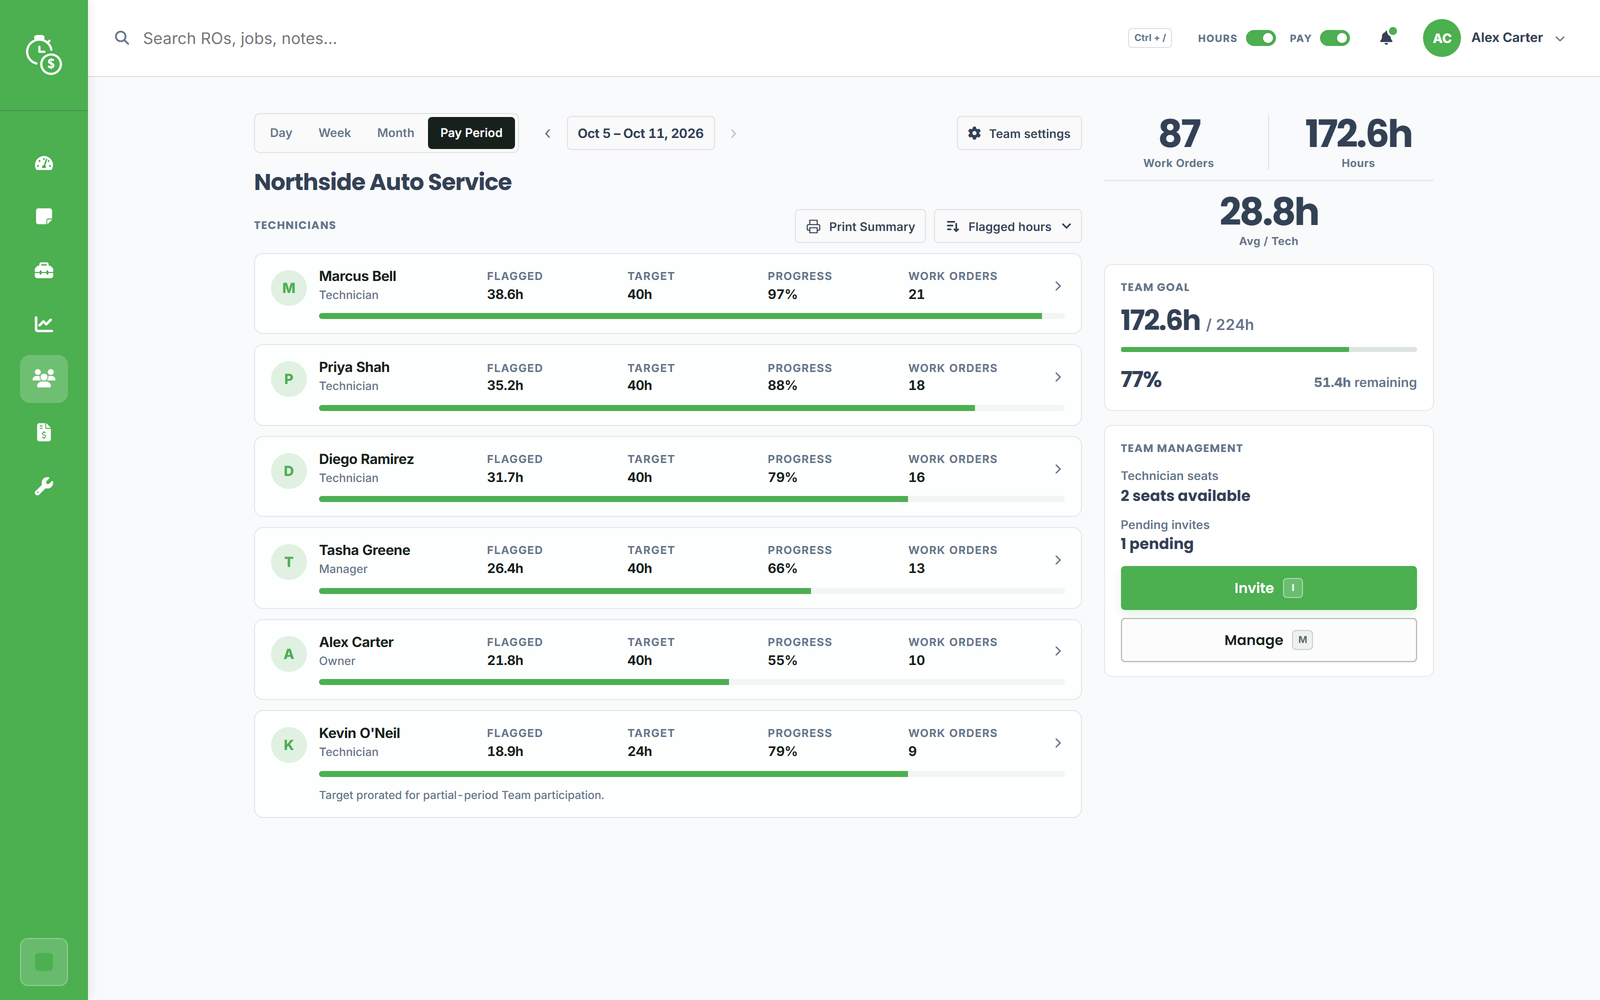This screenshot has width=1600, height=1000.
Task: Click the clock-dollar app logo
Action: click(44, 55)
